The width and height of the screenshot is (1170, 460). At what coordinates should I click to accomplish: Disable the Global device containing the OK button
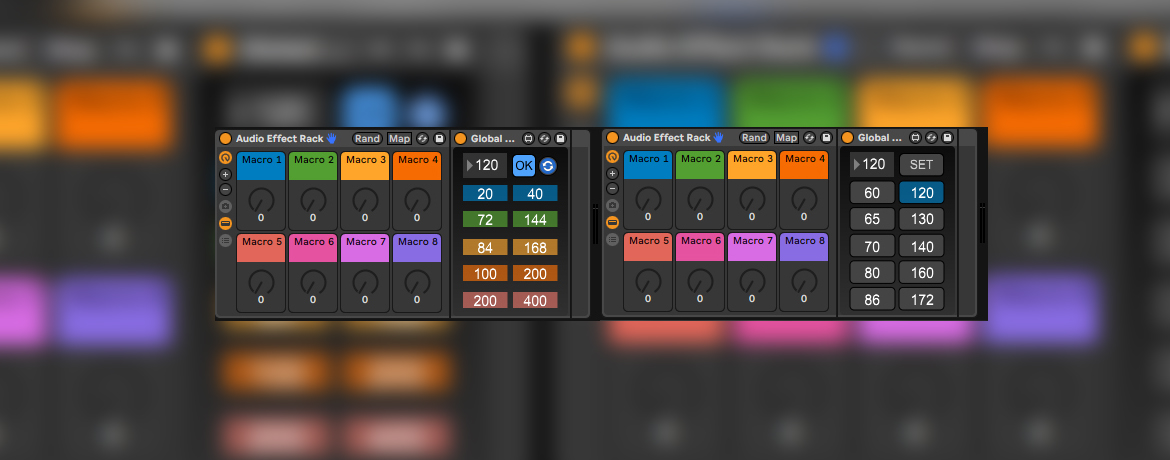461,138
